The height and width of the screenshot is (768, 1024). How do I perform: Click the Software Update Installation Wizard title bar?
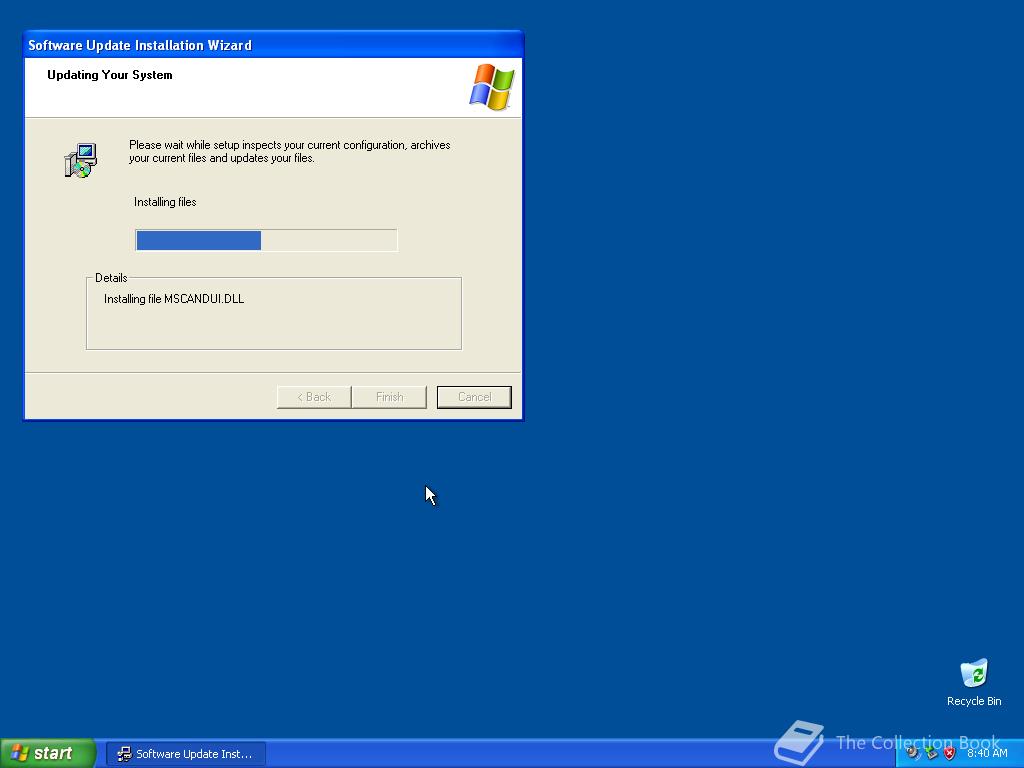pyautogui.click(x=273, y=45)
